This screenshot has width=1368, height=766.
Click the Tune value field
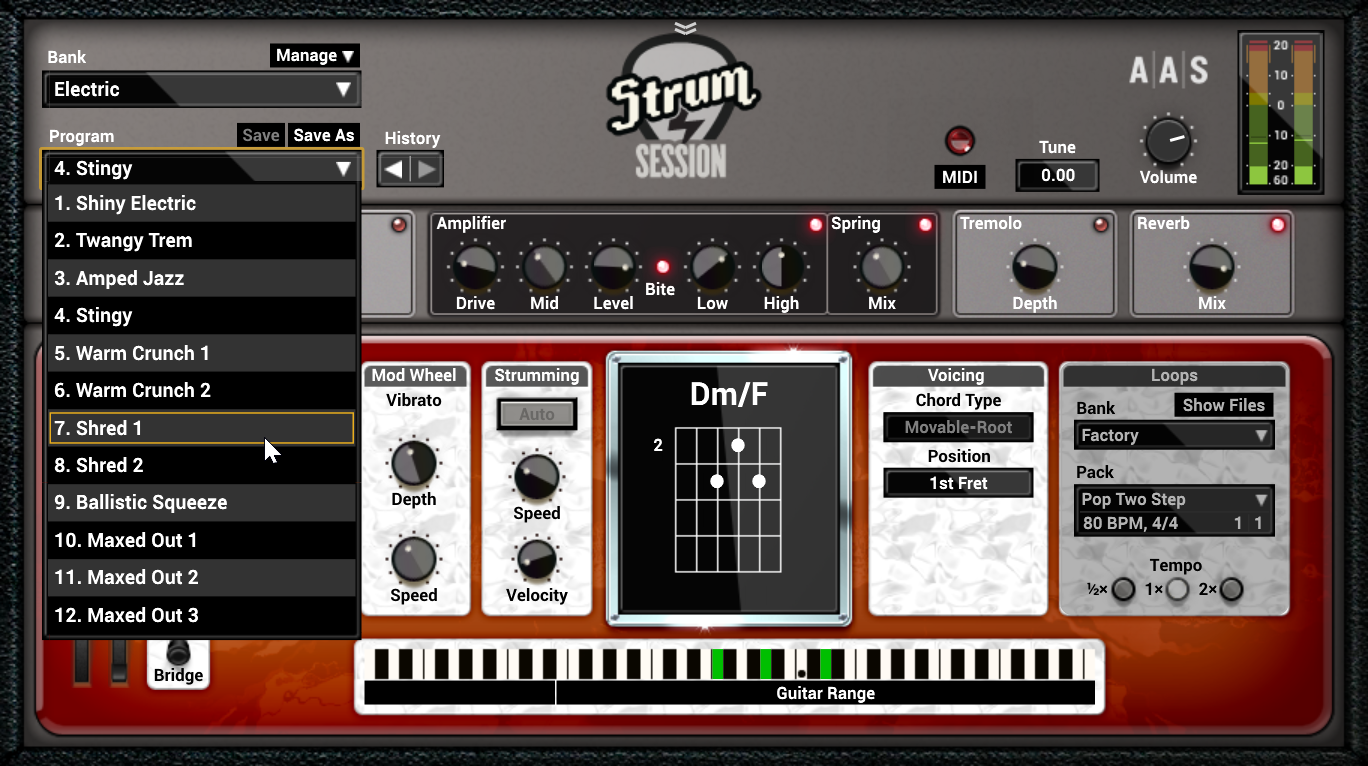tap(1058, 175)
